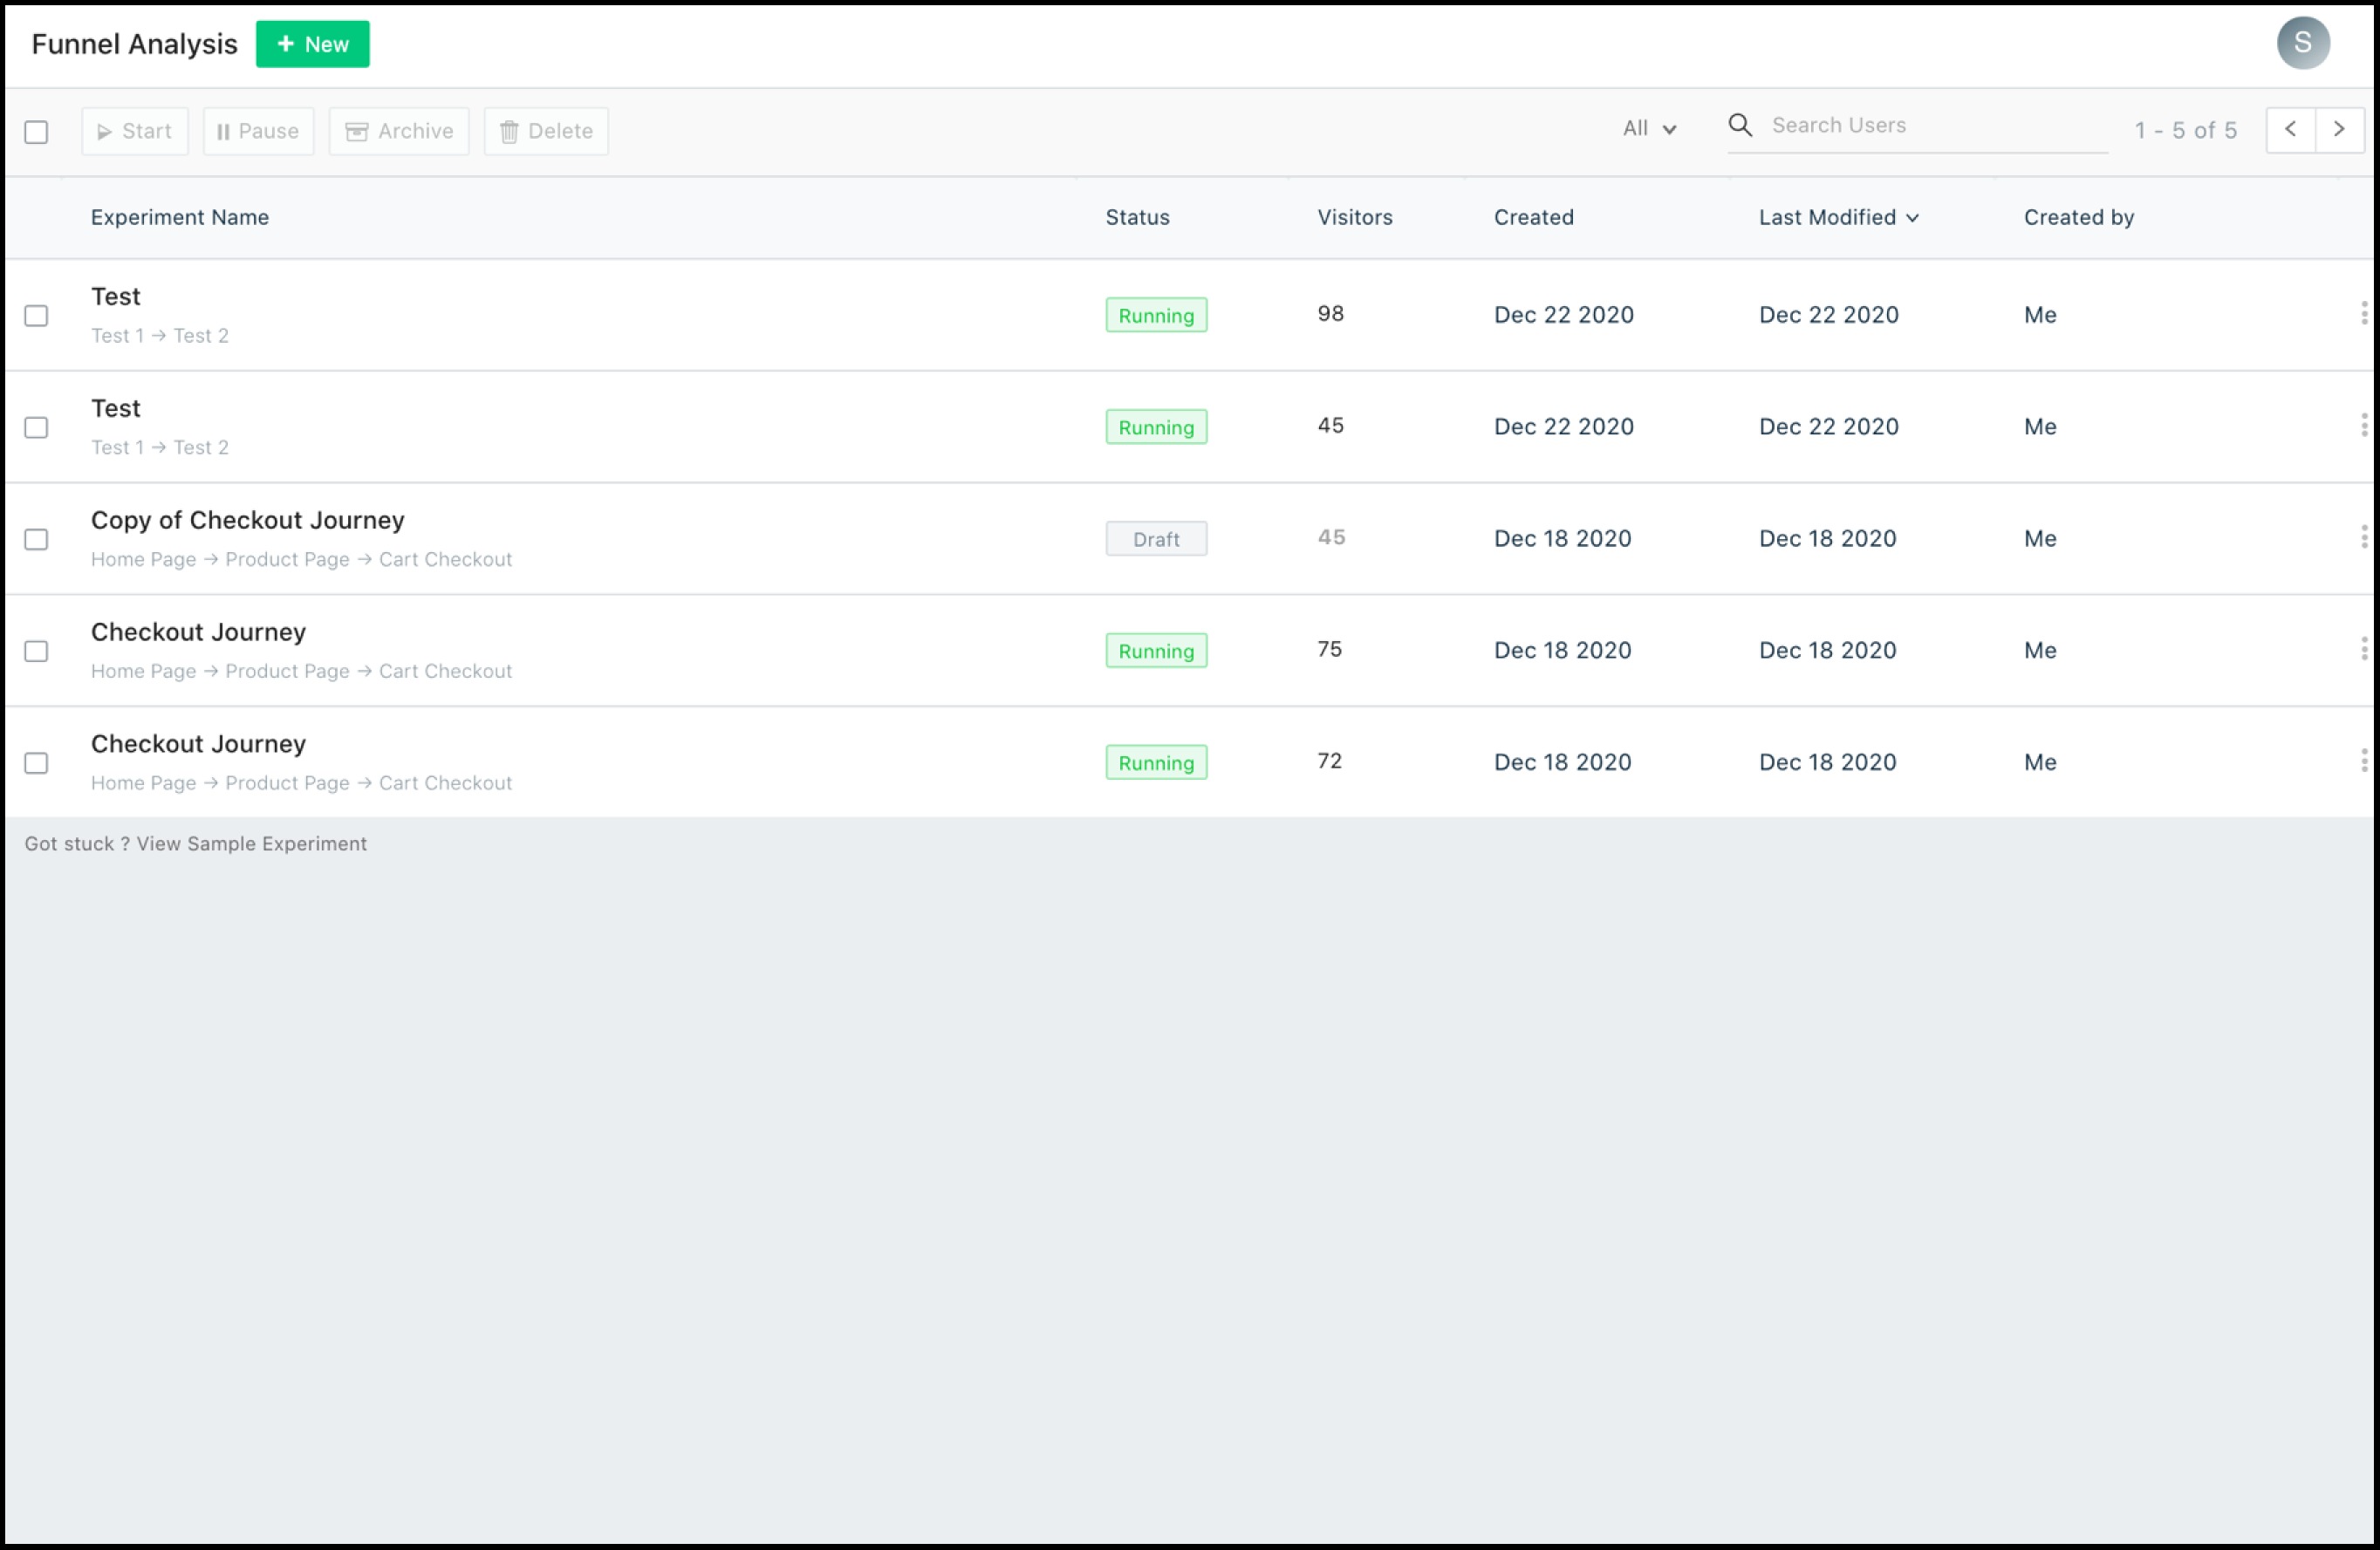The height and width of the screenshot is (1550, 2380).
Task: Click the Funnel Analysis page title
Action: [135, 44]
